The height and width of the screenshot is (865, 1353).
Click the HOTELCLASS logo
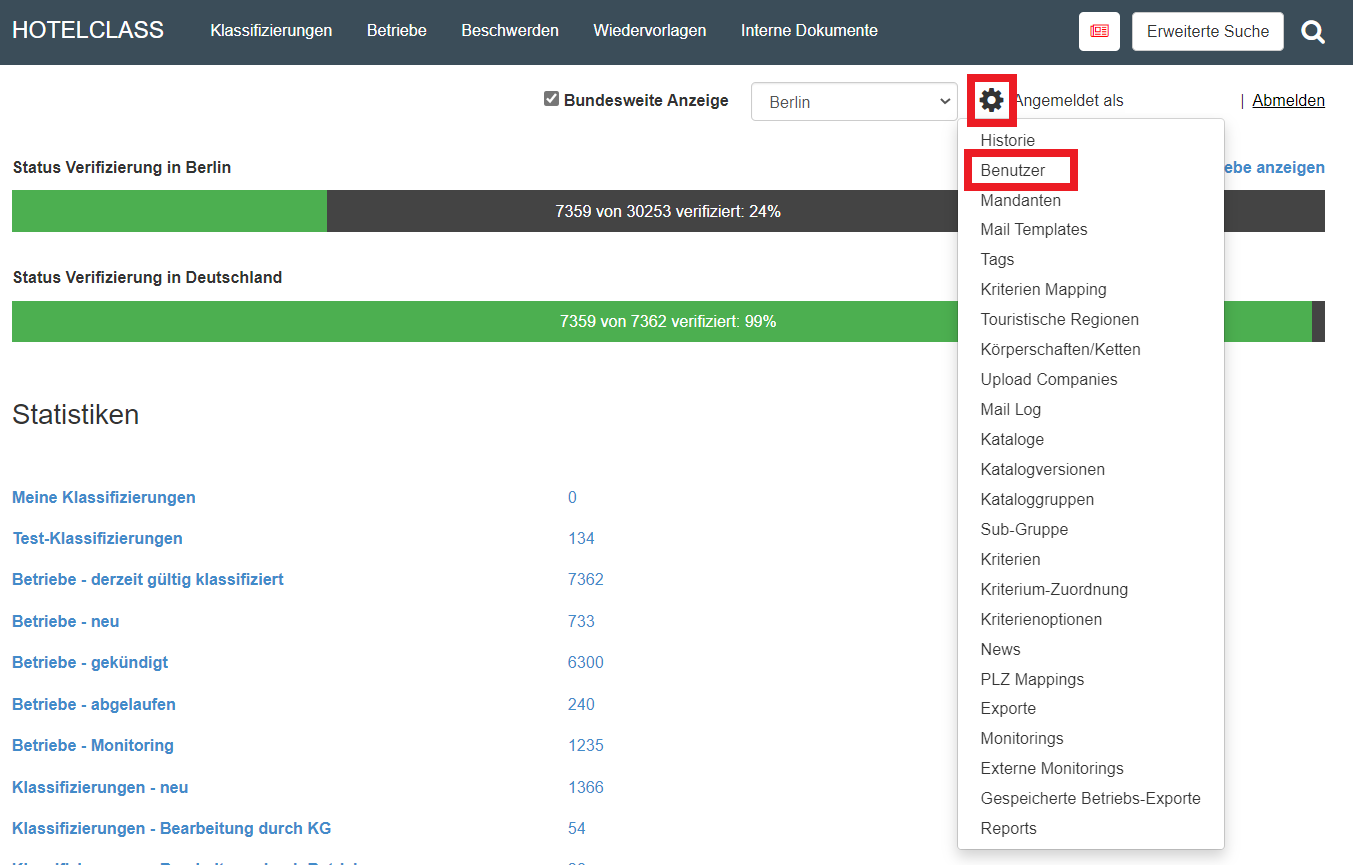pyautogui.click(x=88, y=31)
